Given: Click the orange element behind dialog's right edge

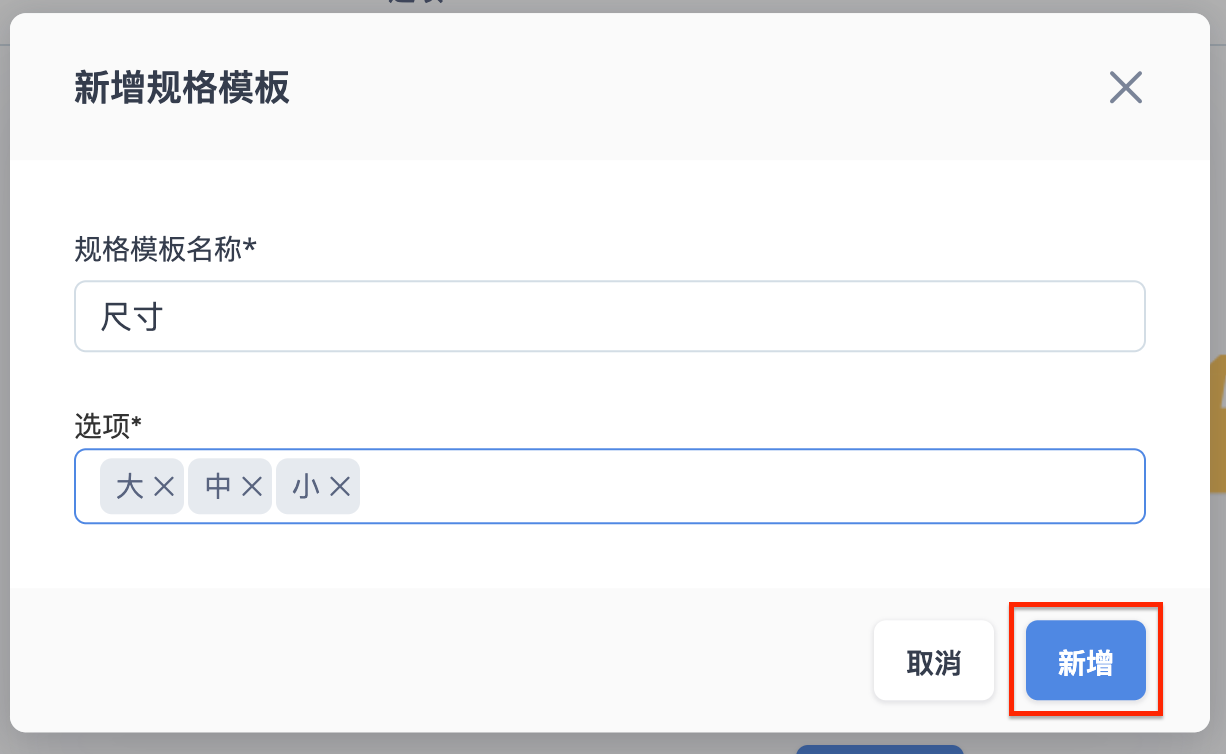Looking at the screenshot, I should pyautogui.click(x=1218, y=425).
